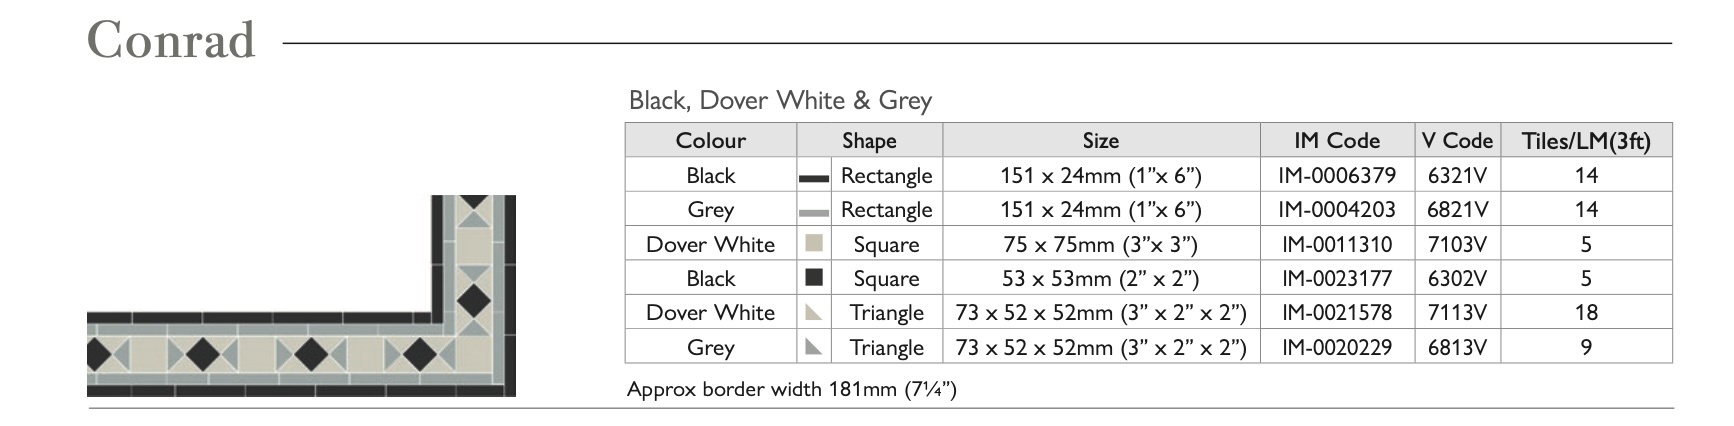Click the grey triangle shape icon
The width and height of the screenshot is (1734, 426).
pyautogui.click(x=814, y=347)
